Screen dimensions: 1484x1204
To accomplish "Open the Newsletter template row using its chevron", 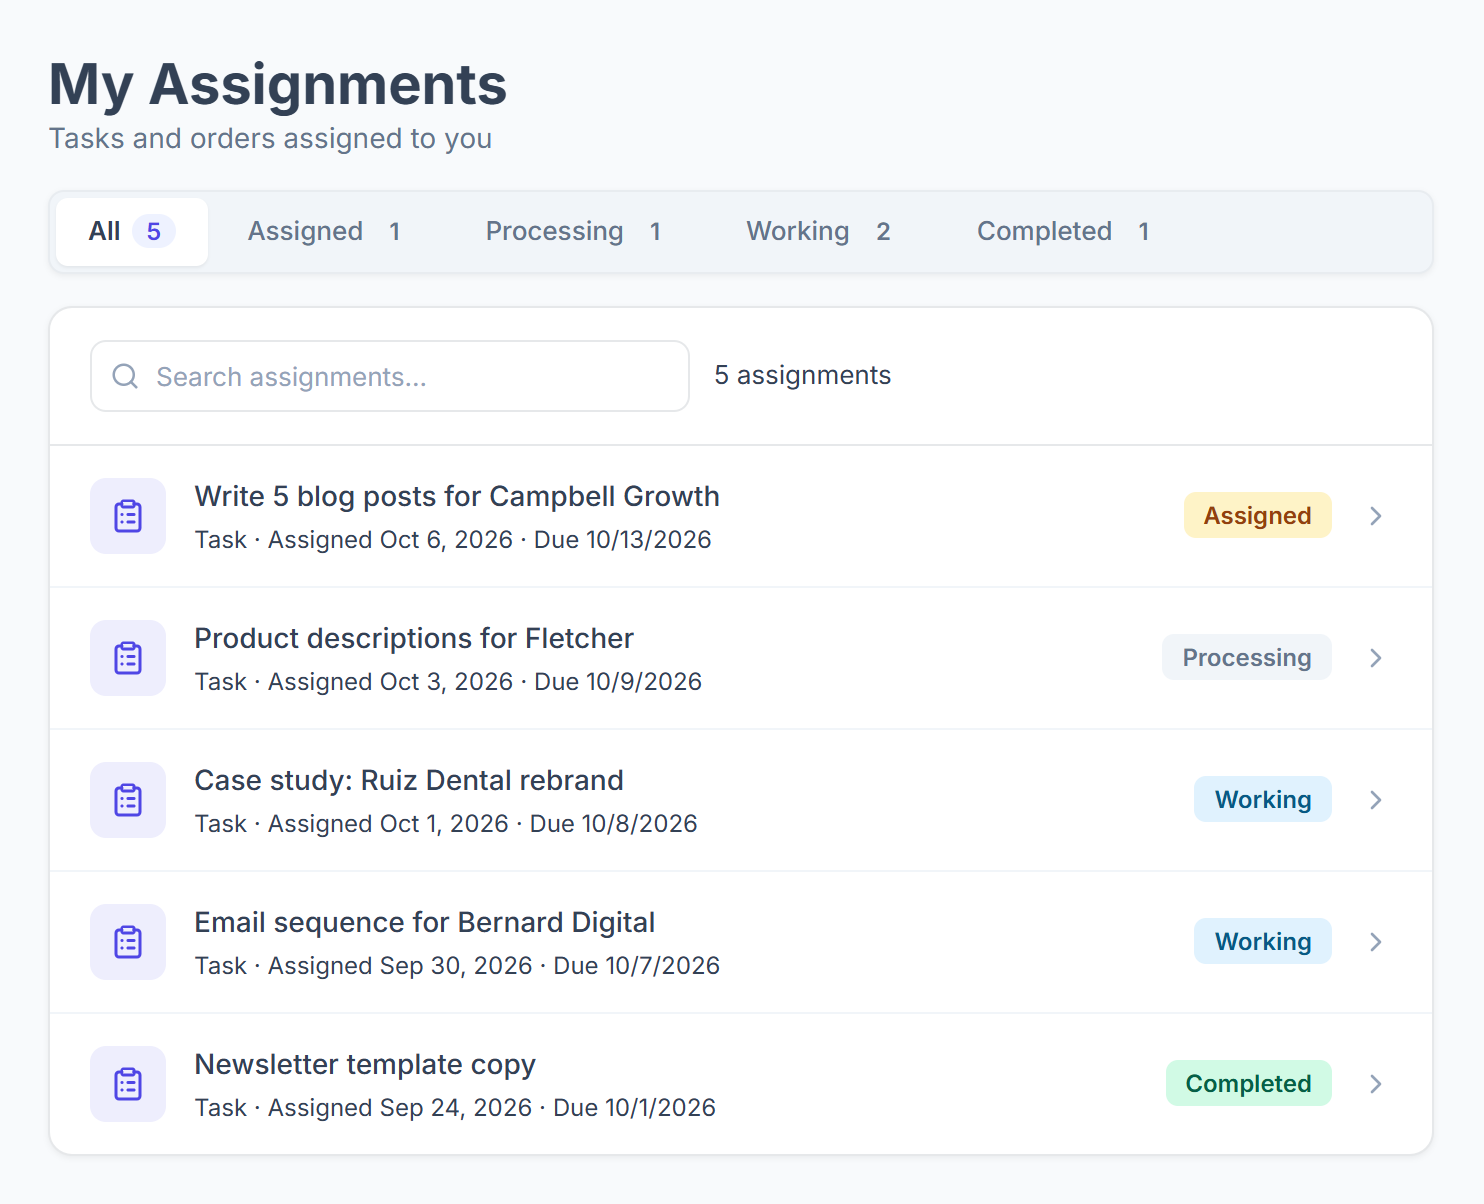I will 1376,1084.
